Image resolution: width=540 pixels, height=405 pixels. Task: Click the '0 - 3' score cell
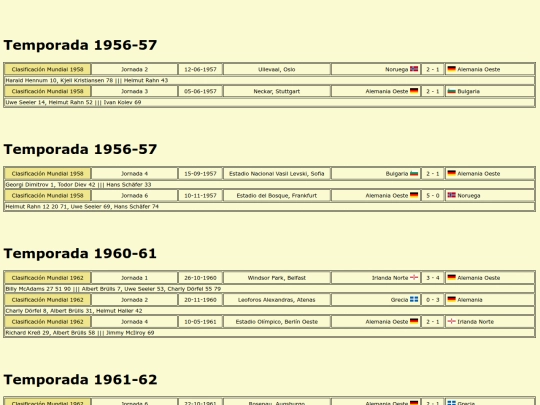(x=433, y=300)
